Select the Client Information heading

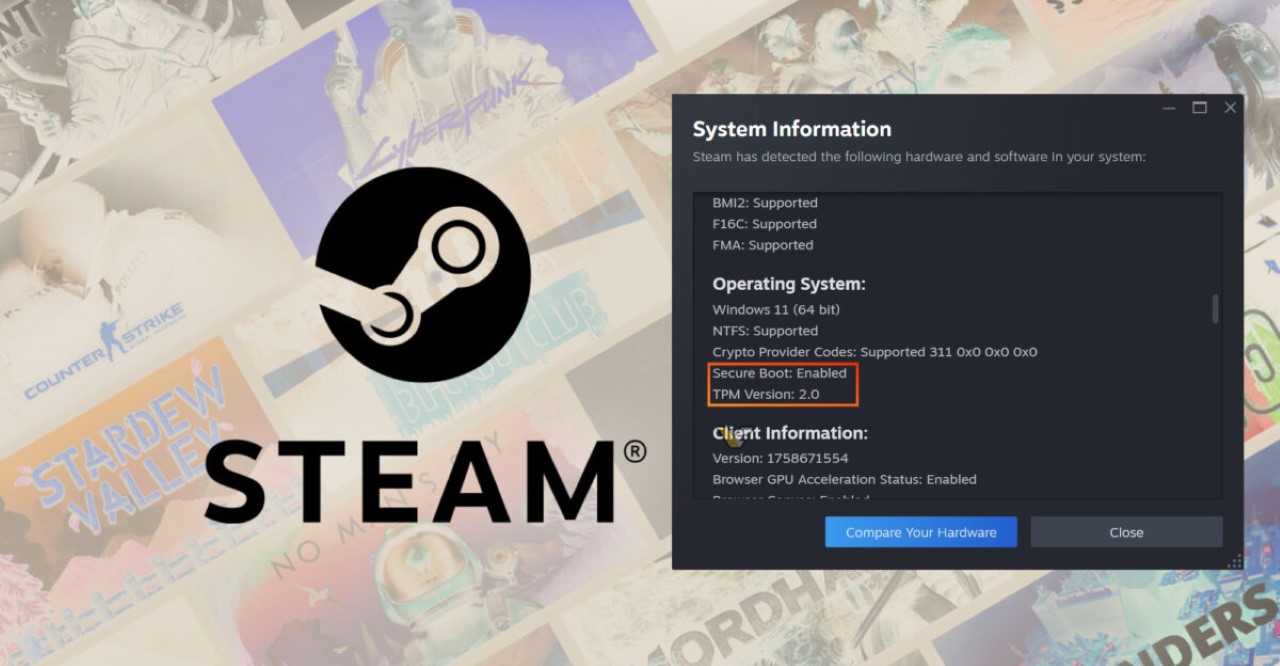pos(790,432)
